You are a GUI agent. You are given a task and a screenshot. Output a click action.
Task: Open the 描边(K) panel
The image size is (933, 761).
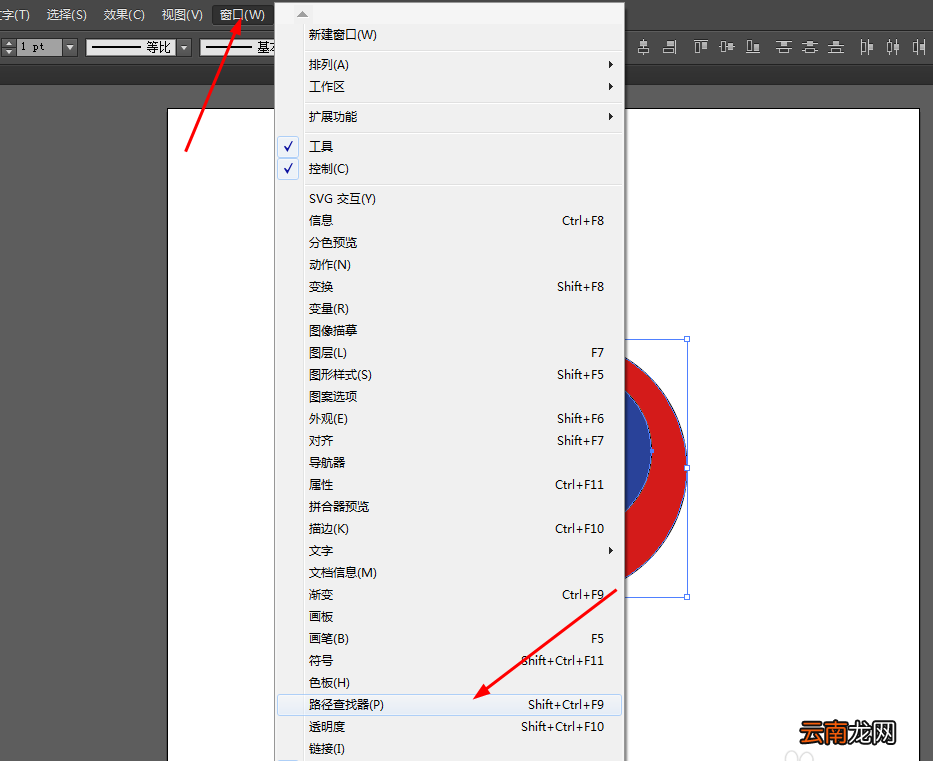click(449, 528)
